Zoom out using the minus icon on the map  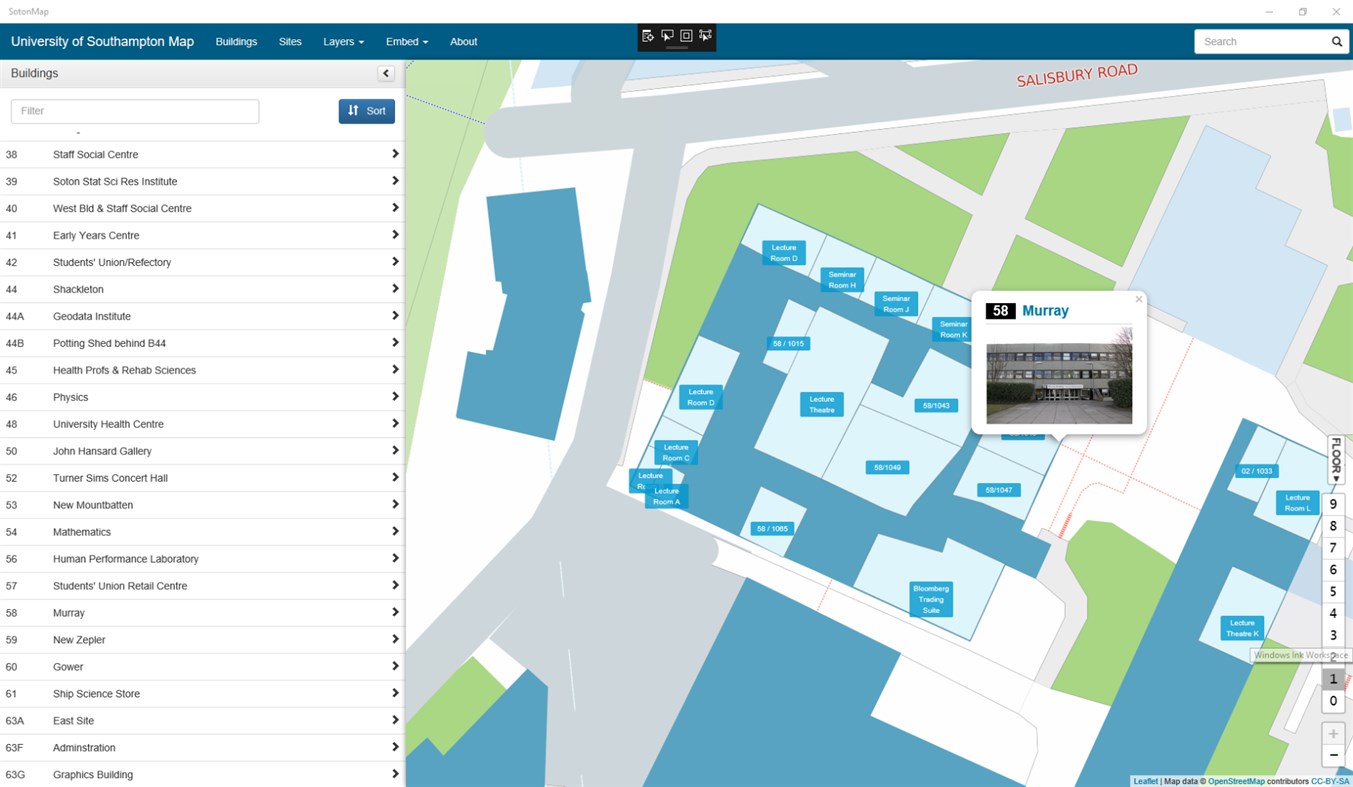click(1333, 756)
